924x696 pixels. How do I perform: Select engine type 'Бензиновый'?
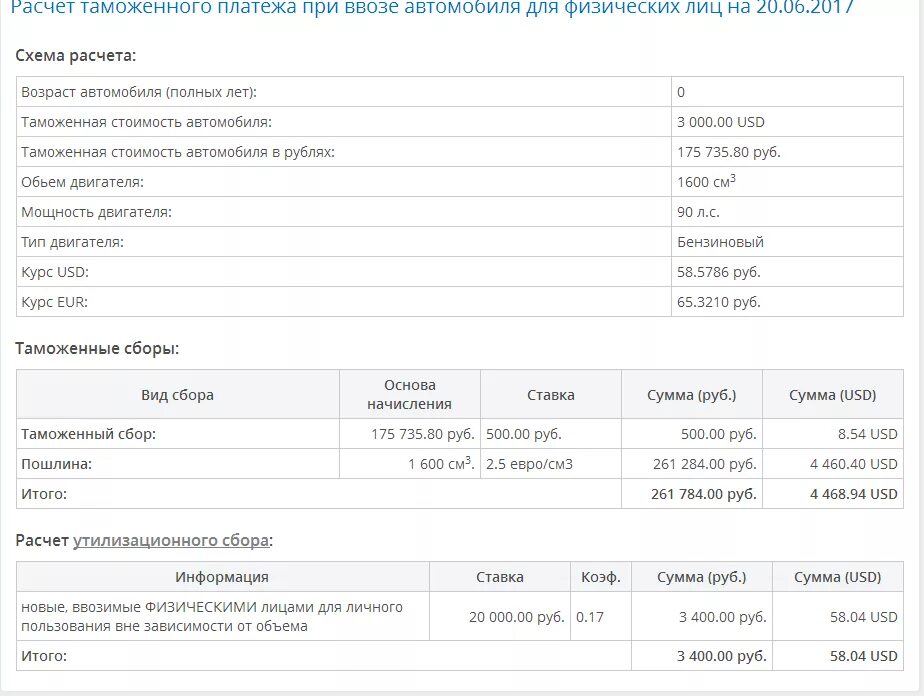720,242
